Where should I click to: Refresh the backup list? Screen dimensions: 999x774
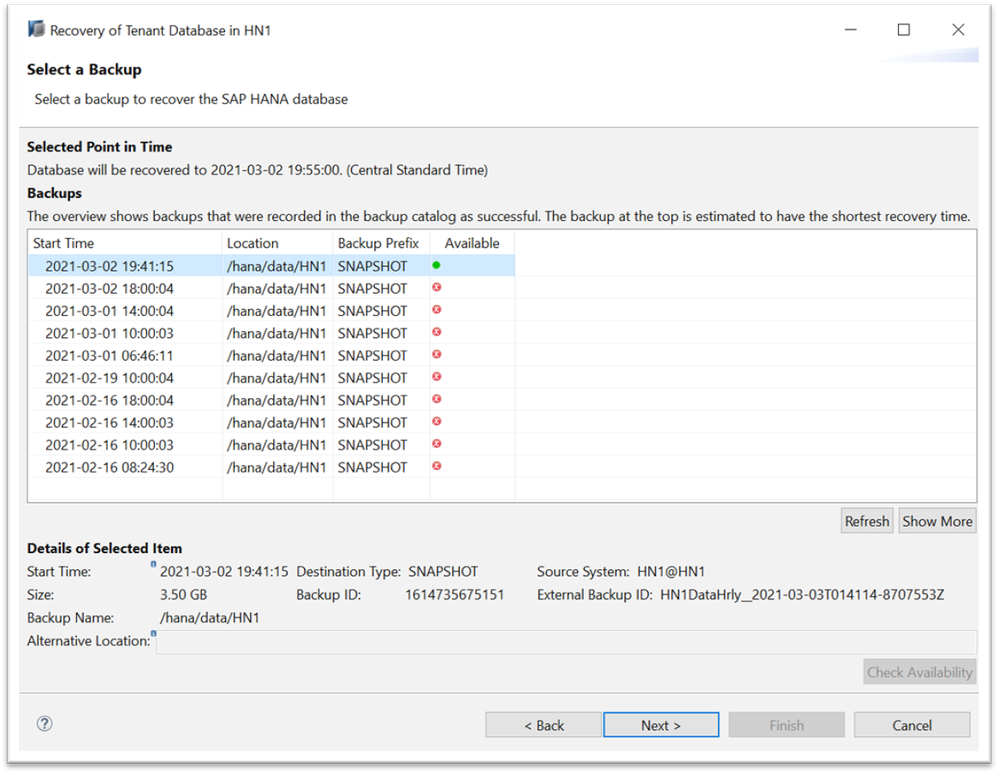[x=866, y=521]
